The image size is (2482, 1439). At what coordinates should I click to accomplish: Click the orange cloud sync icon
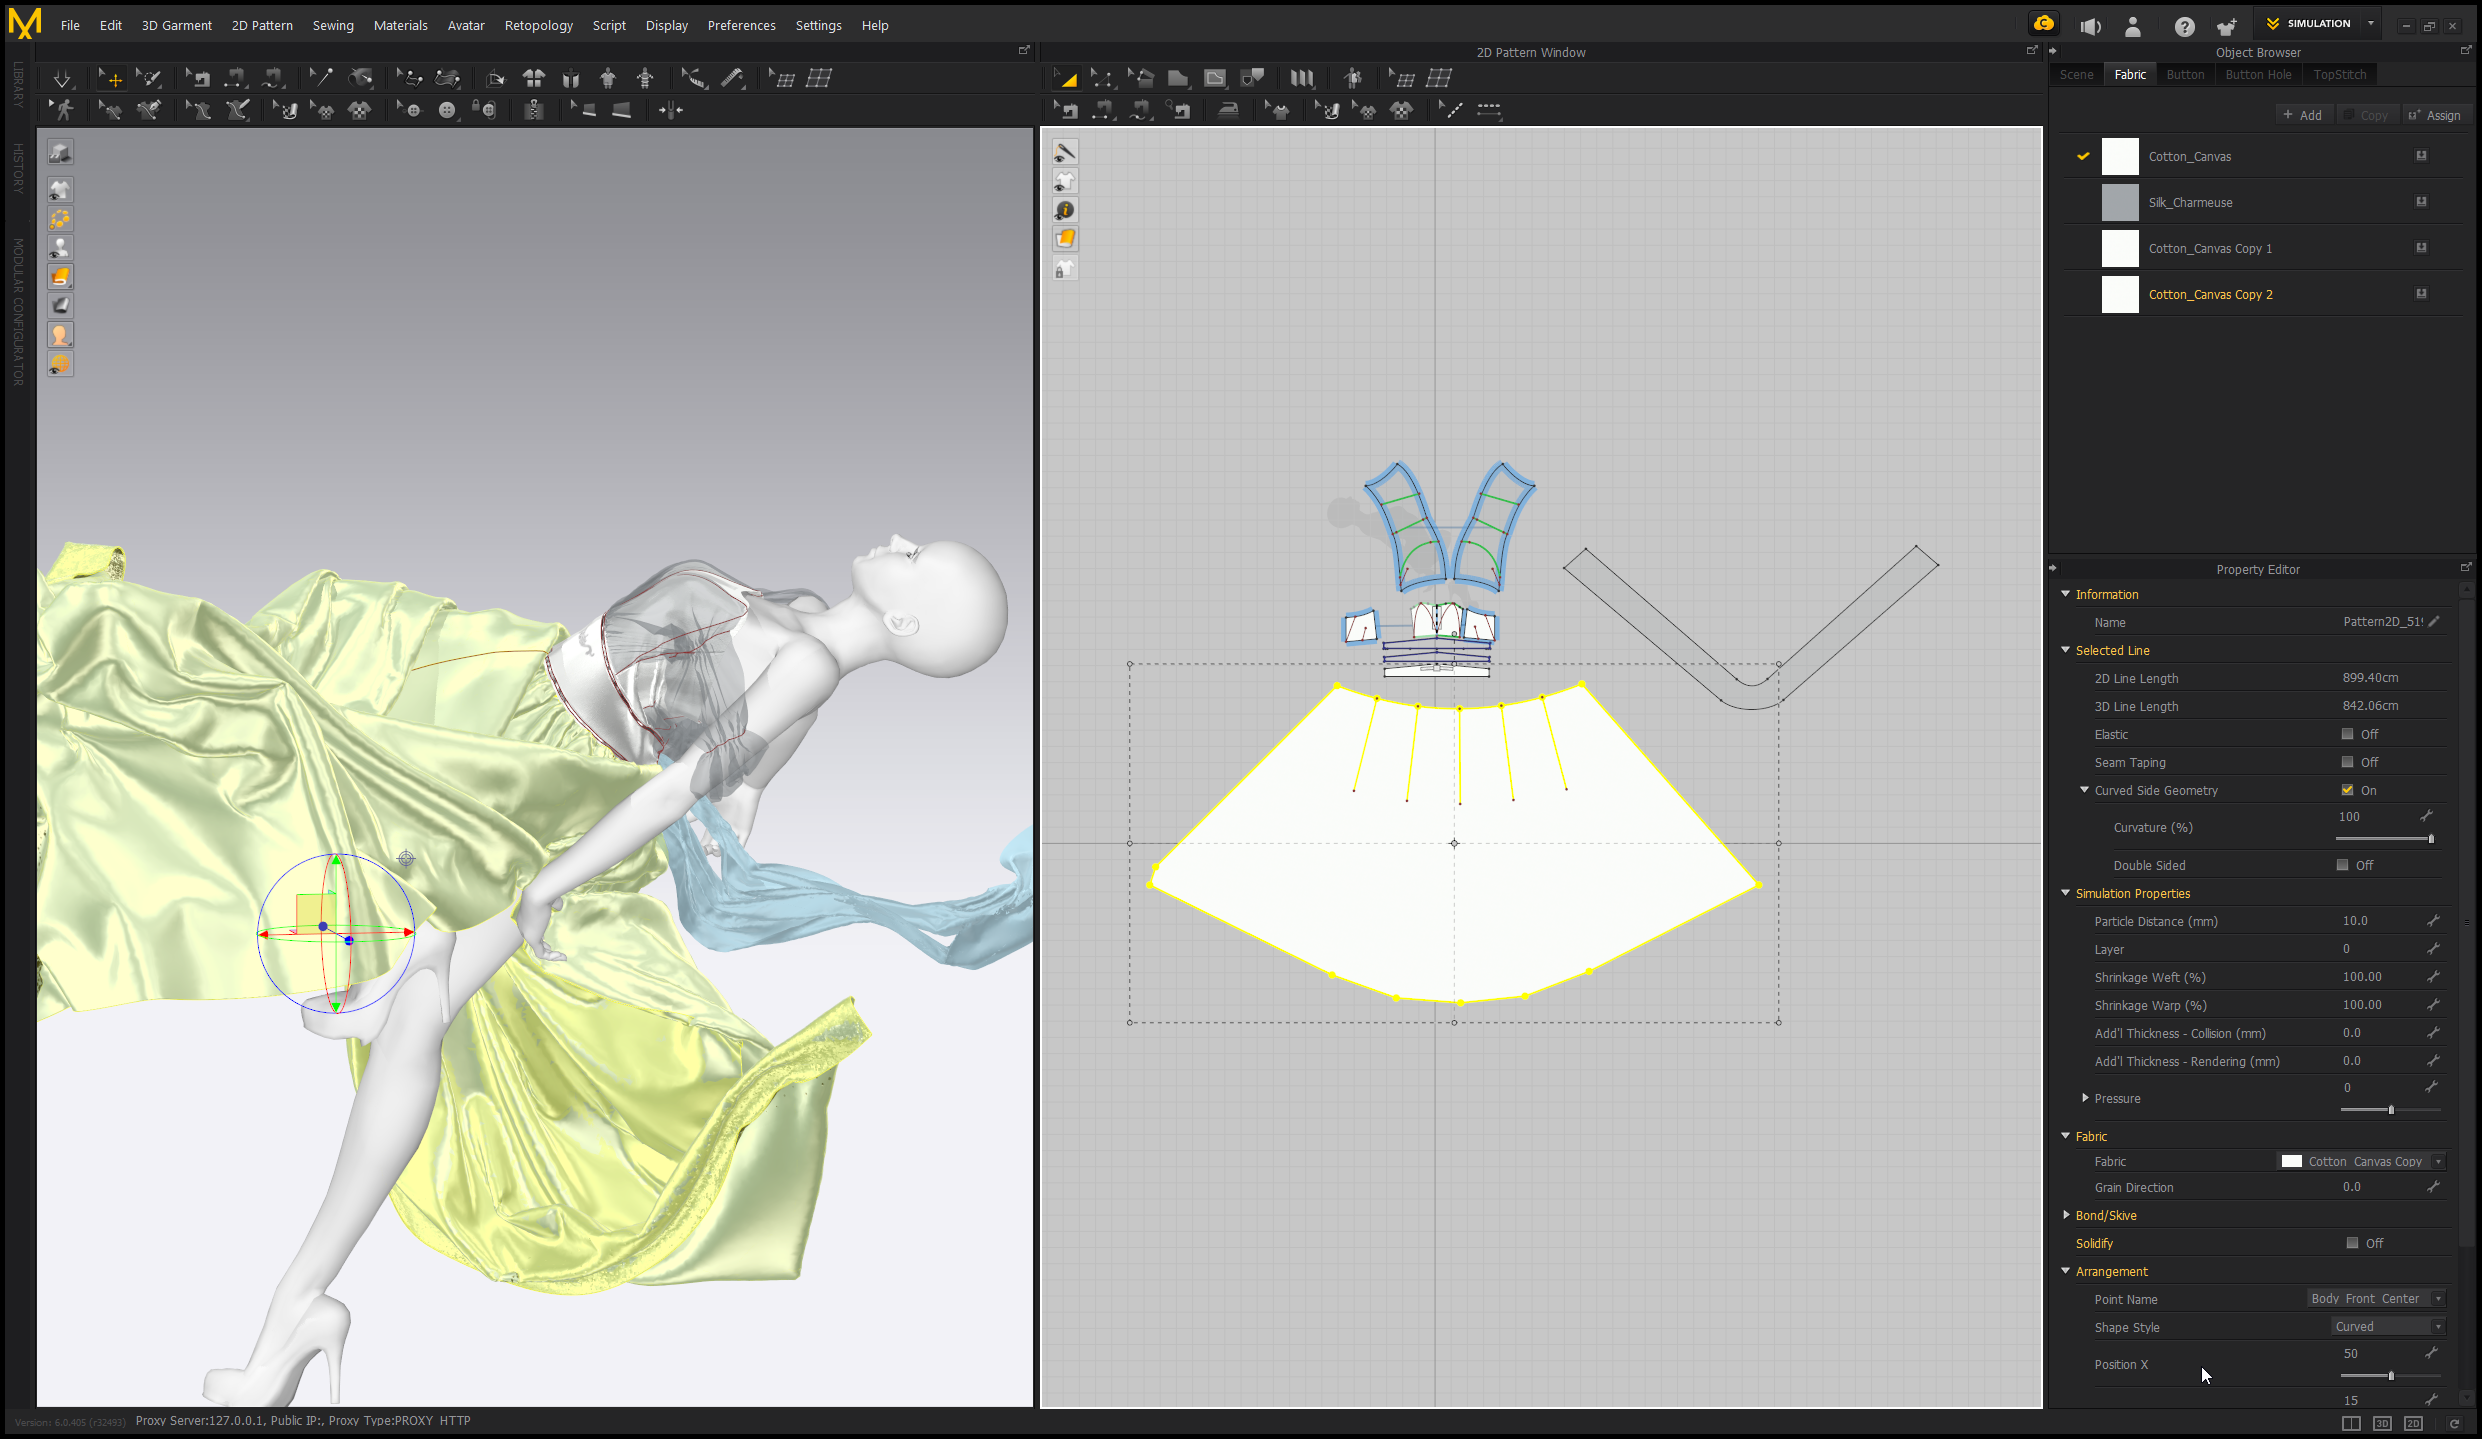tap(2044, 24)
